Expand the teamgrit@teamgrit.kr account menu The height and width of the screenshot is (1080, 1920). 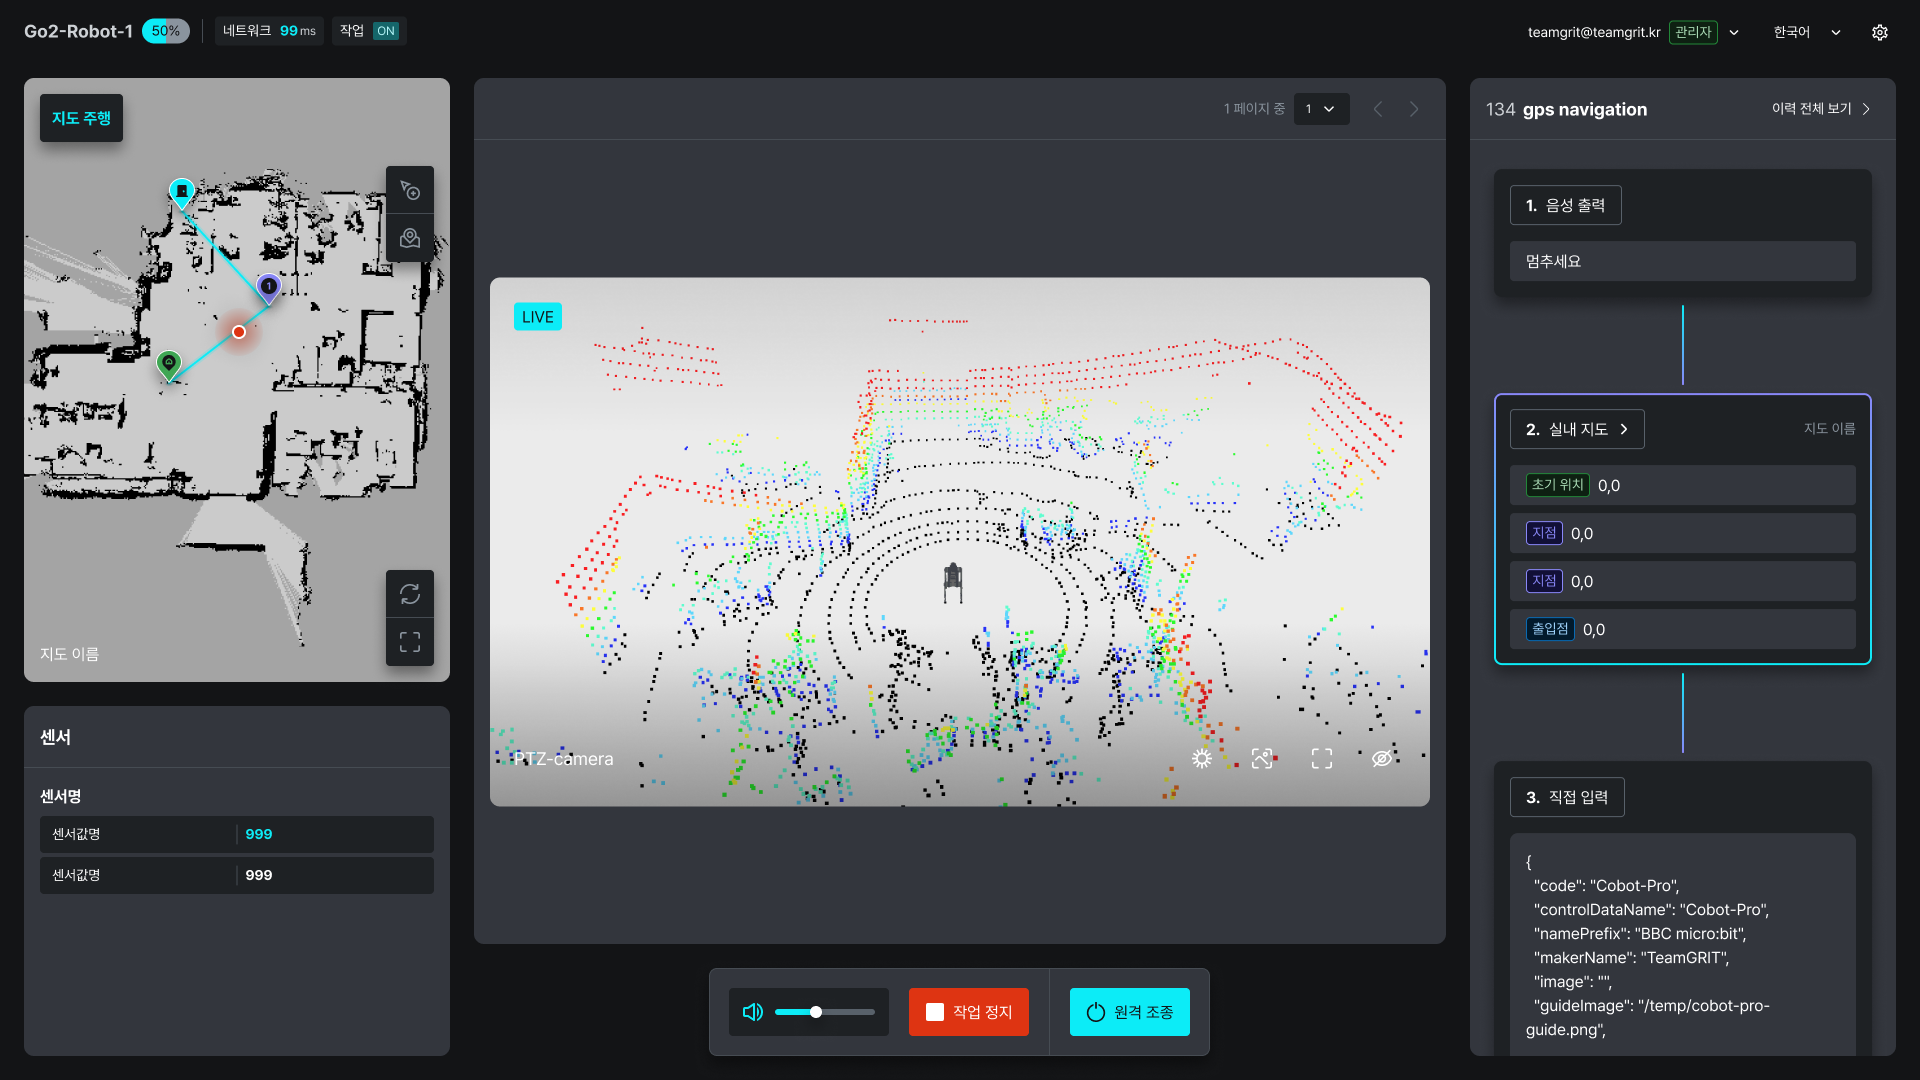pyautogui.click(x=1734, y=32)
